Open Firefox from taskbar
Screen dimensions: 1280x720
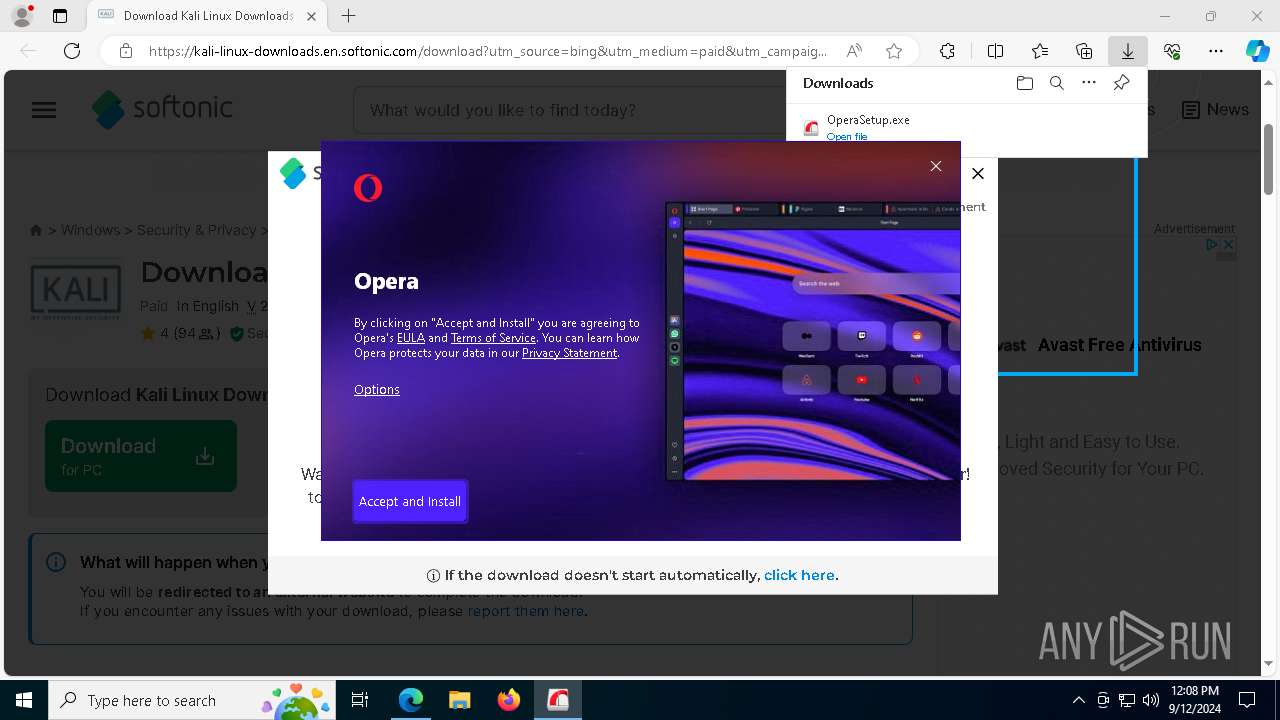tap(508, 700)
